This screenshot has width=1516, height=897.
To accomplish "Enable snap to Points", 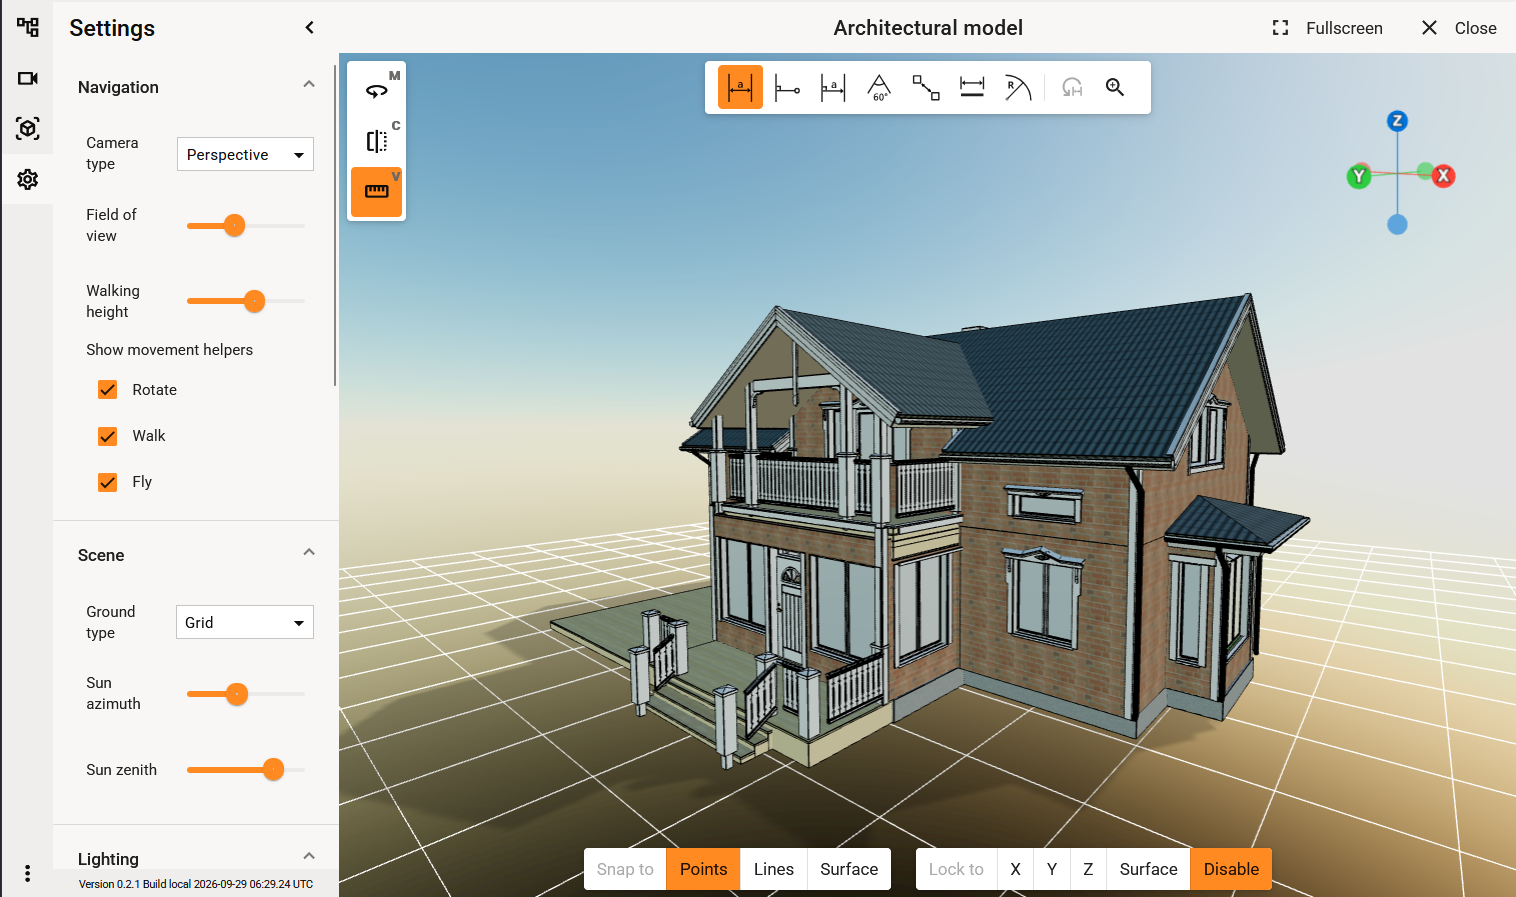I will coord(703,869).
